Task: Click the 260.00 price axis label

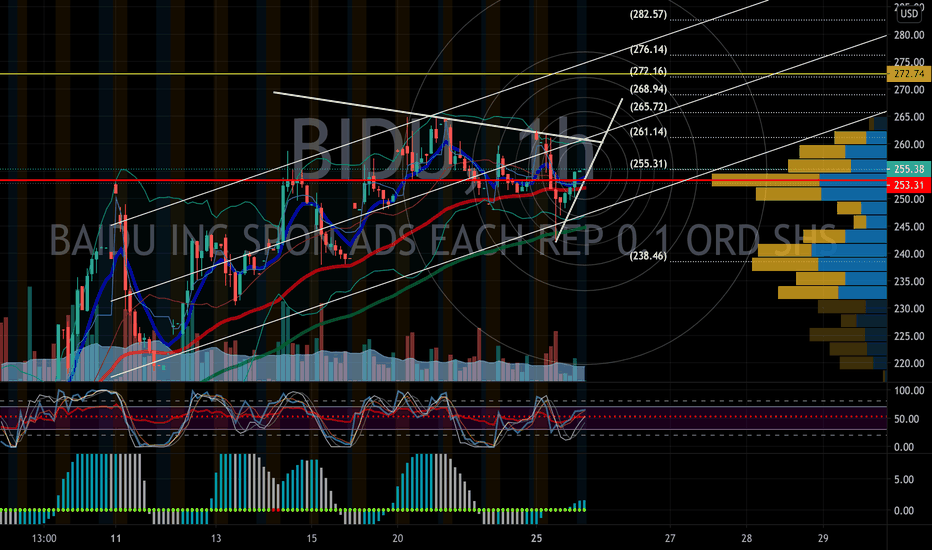Action: point(909,144)
